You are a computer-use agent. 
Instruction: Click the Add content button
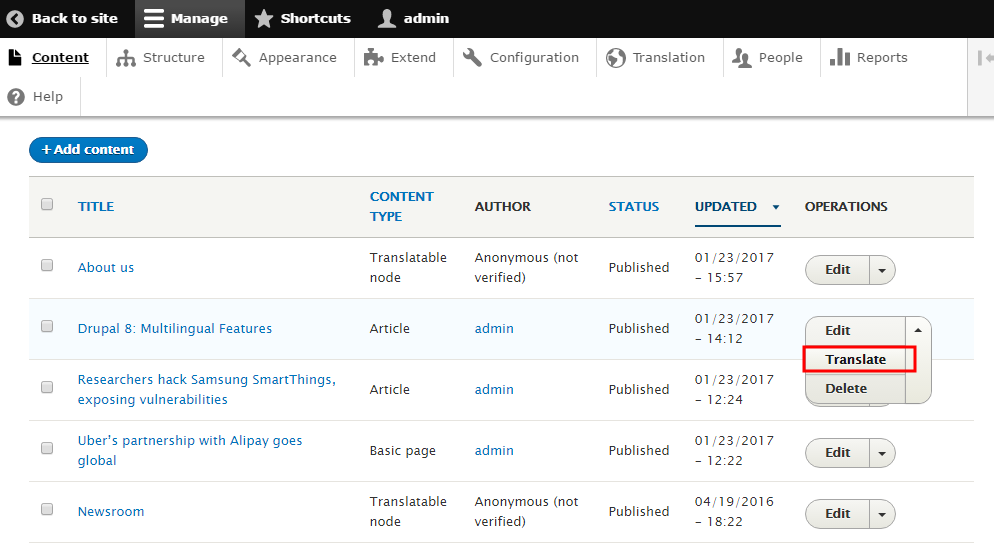[x=88, y=150]
